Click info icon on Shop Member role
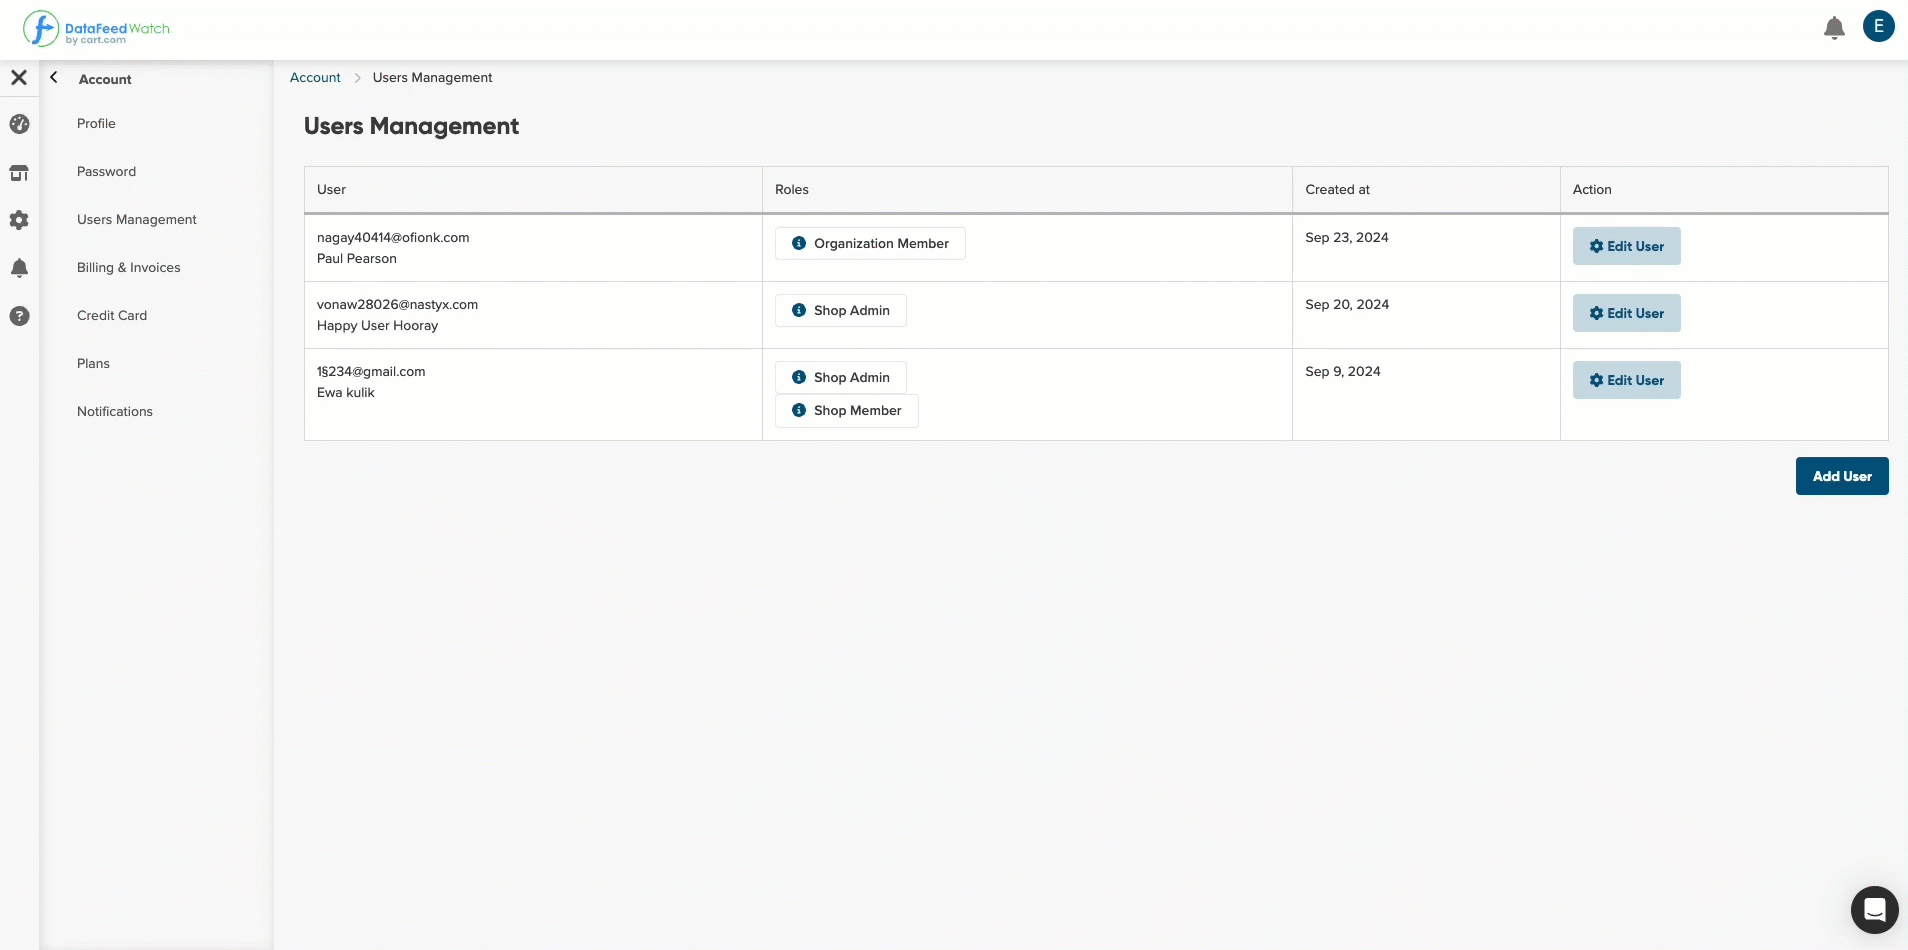Image resolution: width=1908 pixels, height=950 pixels. coord(799,410)
